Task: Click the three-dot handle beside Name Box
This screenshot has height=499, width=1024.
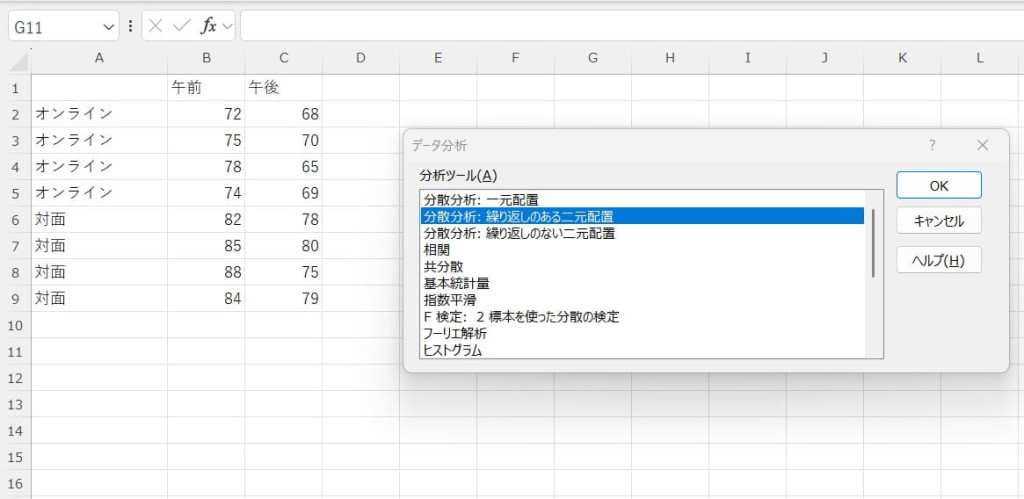Action: (x=130, y=26)
